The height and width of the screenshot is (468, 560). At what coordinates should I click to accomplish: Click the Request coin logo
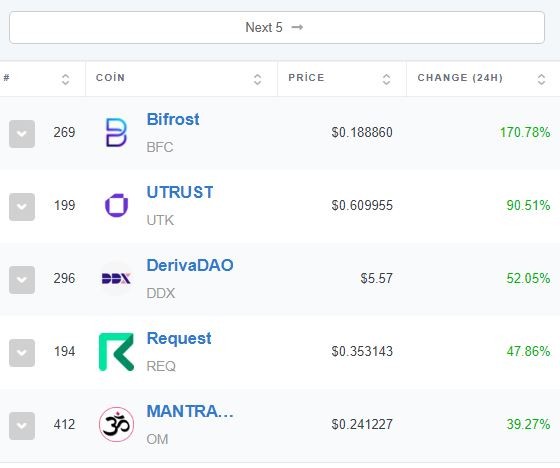click(116, 352)
